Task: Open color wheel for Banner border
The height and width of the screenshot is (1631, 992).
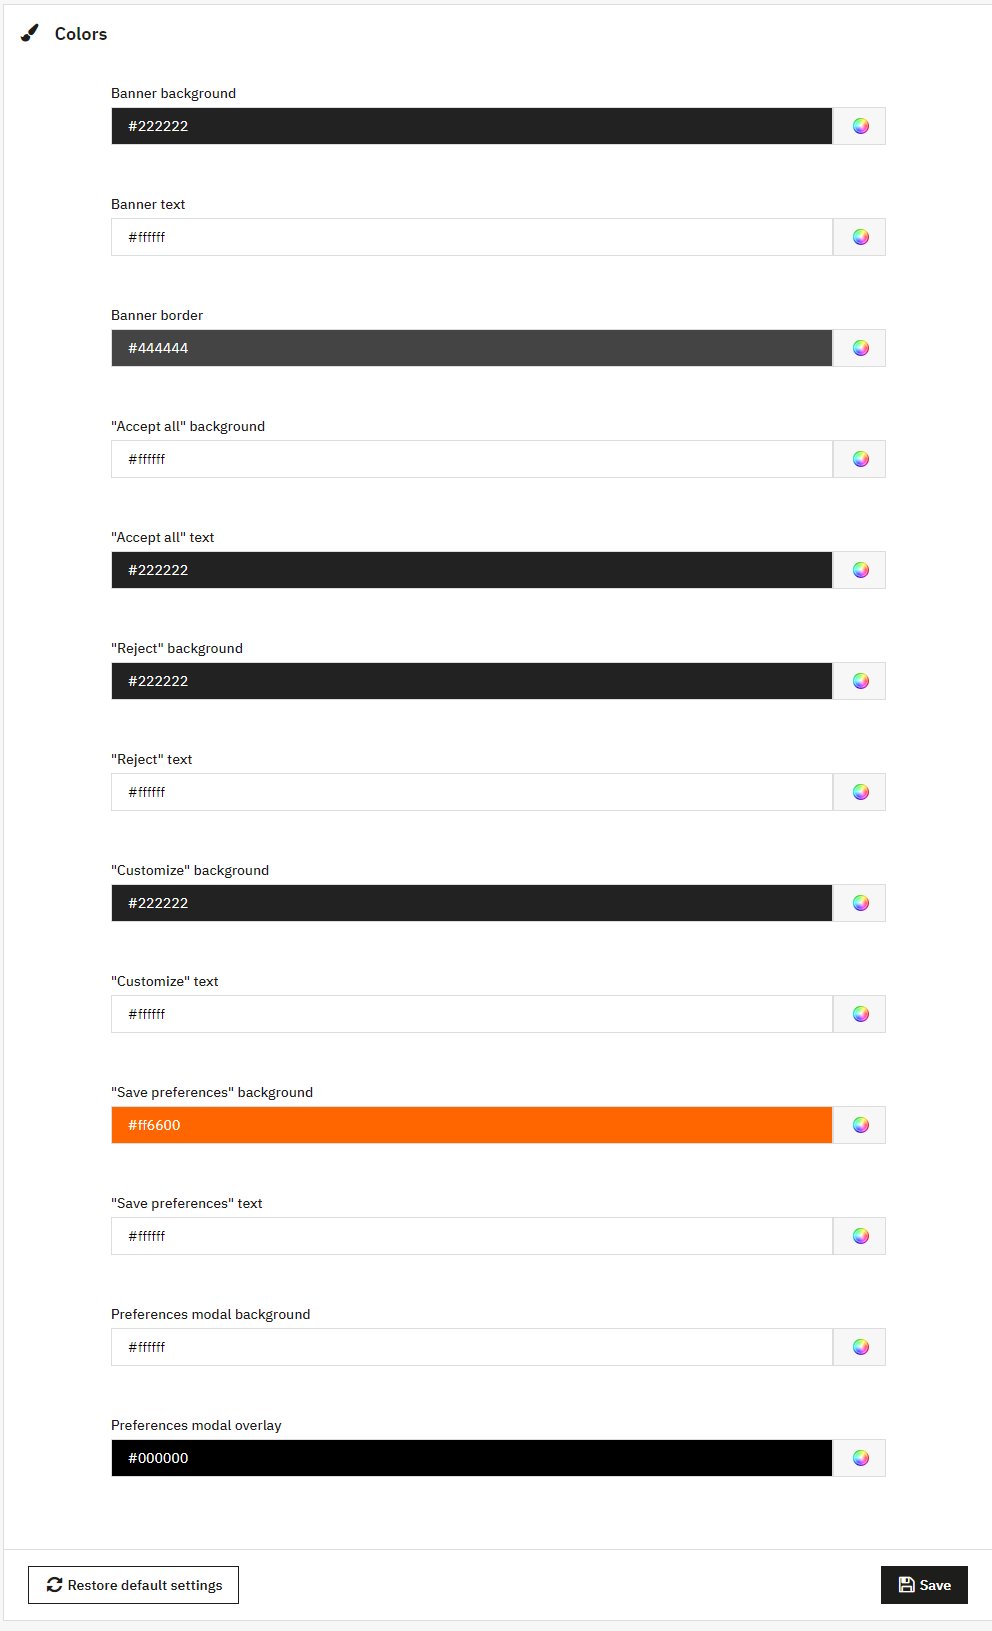Action: [860, 348]
